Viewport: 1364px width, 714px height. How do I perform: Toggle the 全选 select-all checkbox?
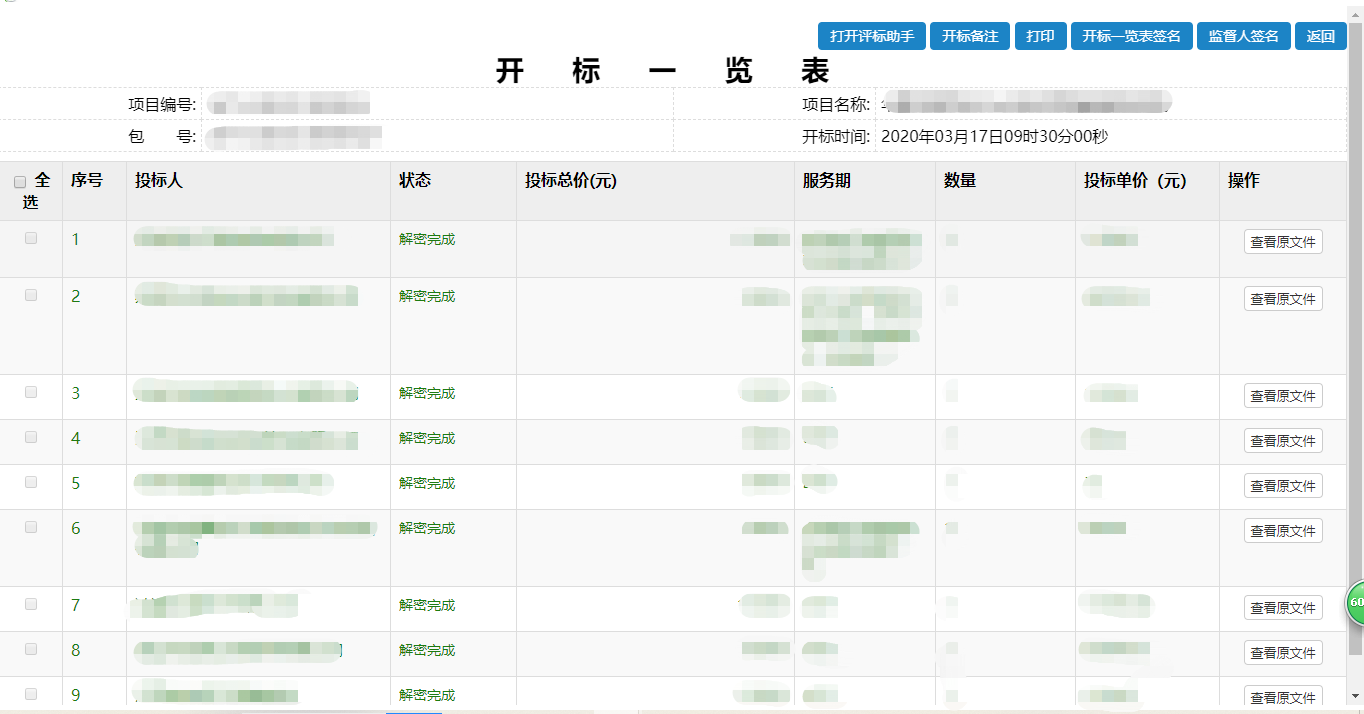coord(20,182)
